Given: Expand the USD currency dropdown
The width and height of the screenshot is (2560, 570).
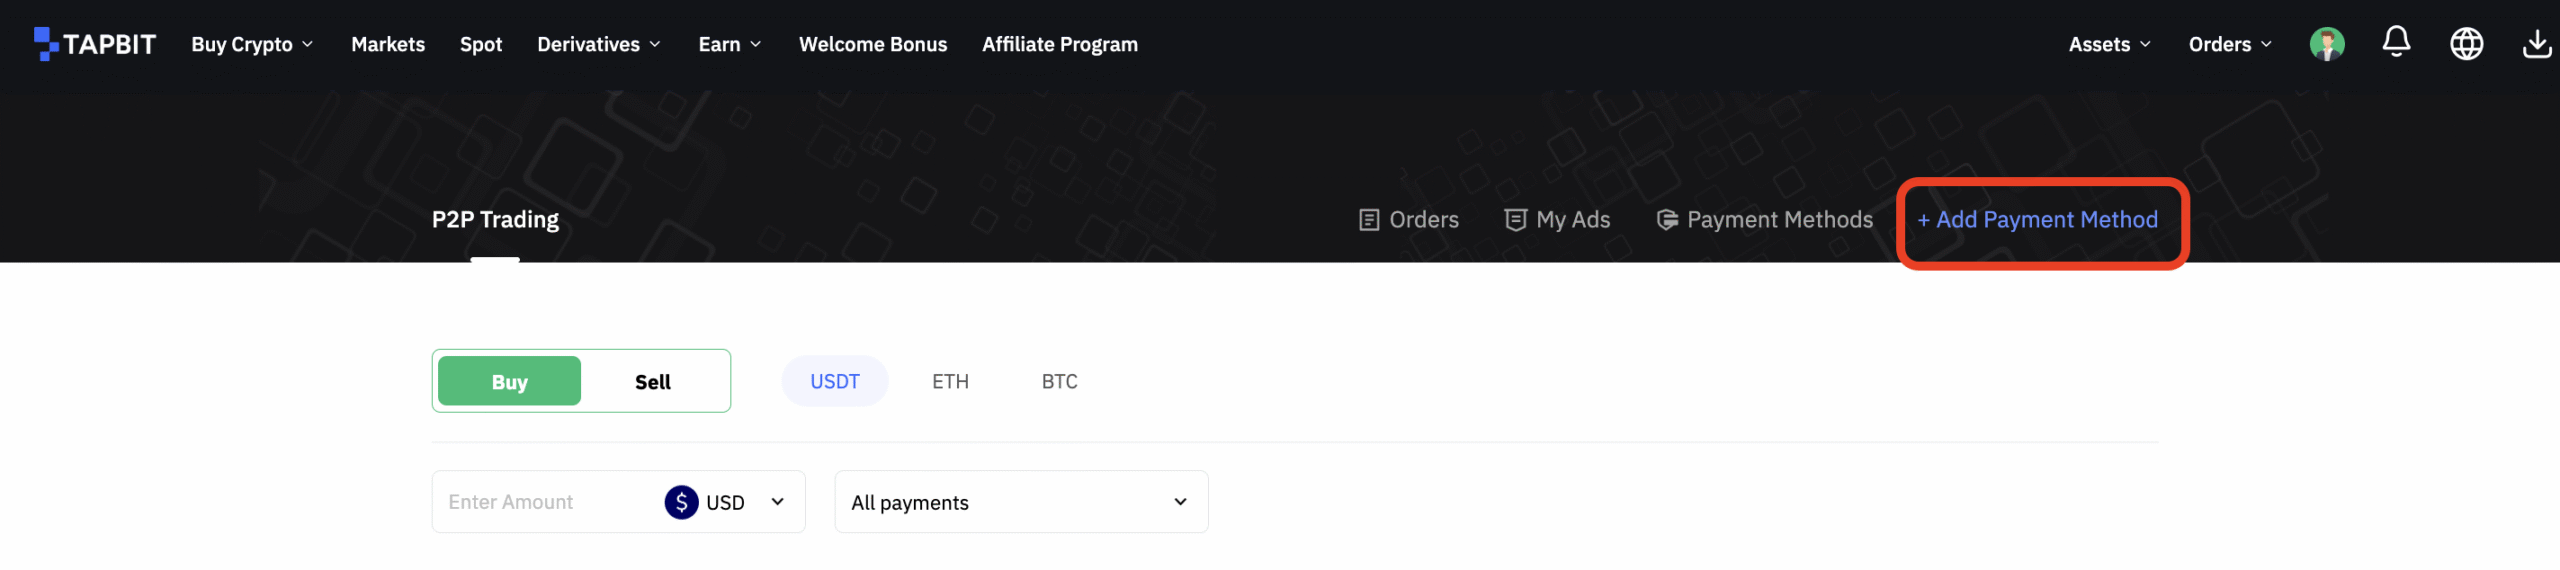Looking at the screenshot, I should [x=777, y=502].
